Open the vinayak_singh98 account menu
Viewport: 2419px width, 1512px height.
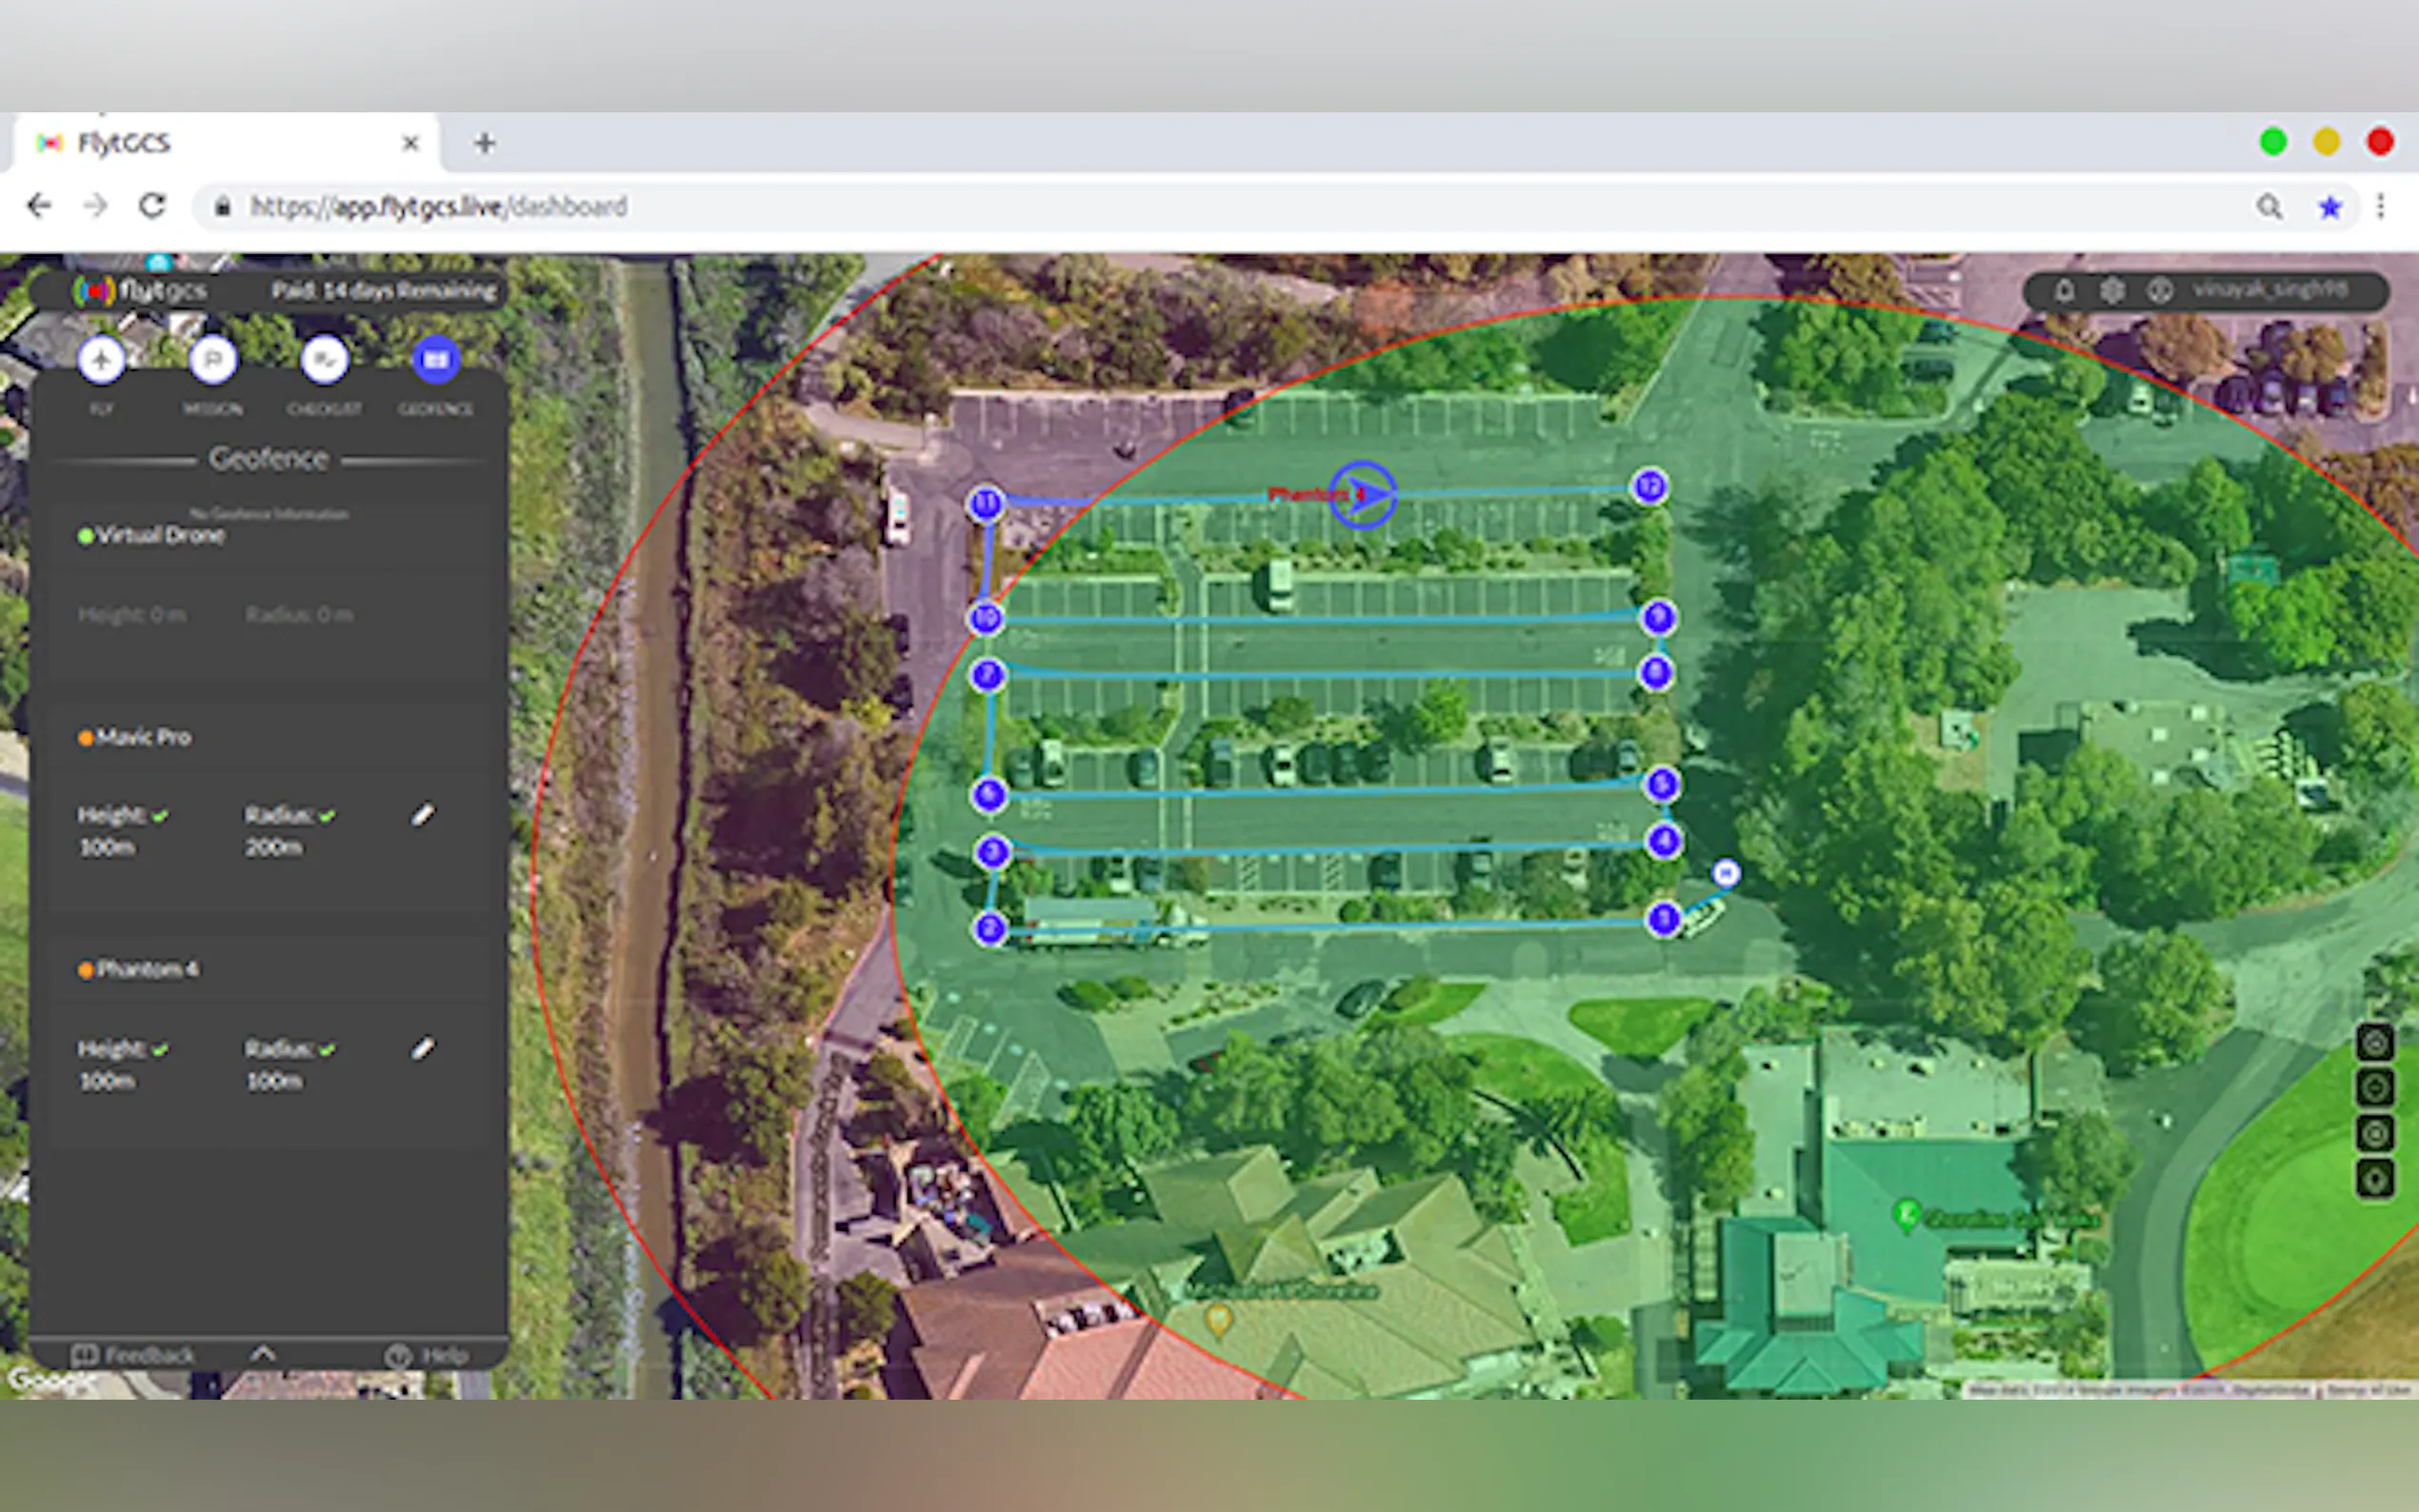tap(2269, 290)
